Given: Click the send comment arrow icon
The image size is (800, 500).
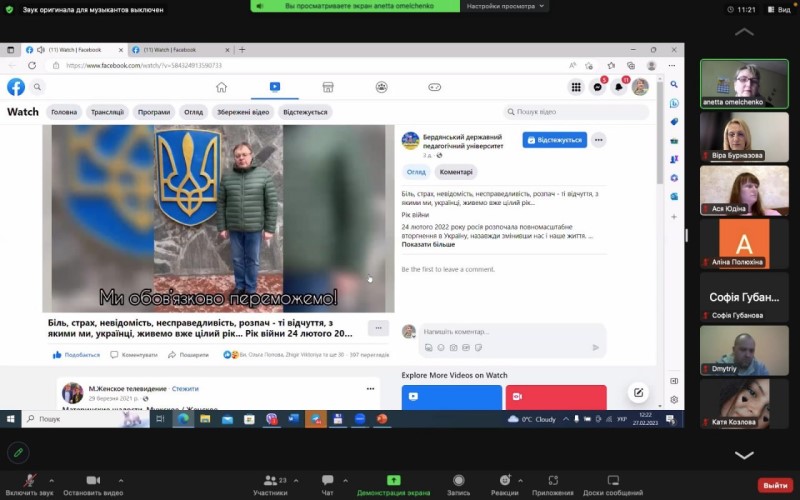Looking at the screenshot, I should coord(595,347).
